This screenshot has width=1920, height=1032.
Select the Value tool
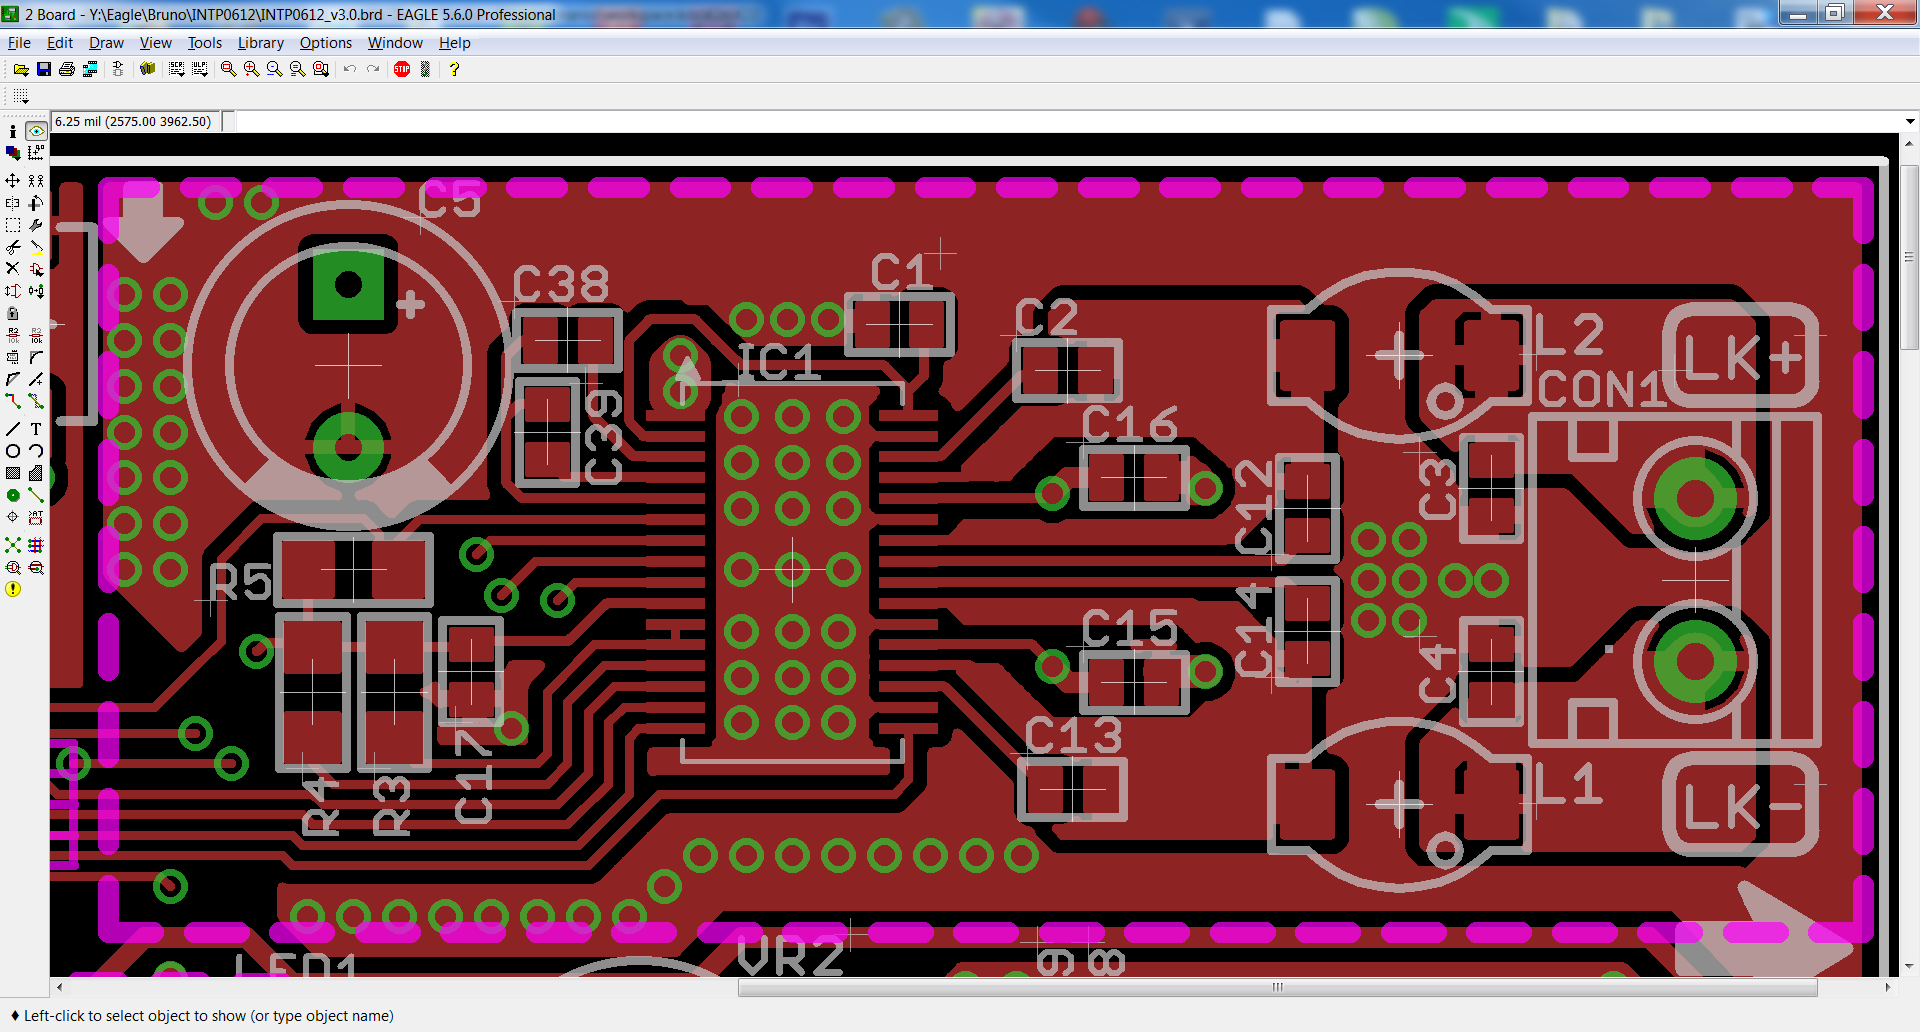36,335
